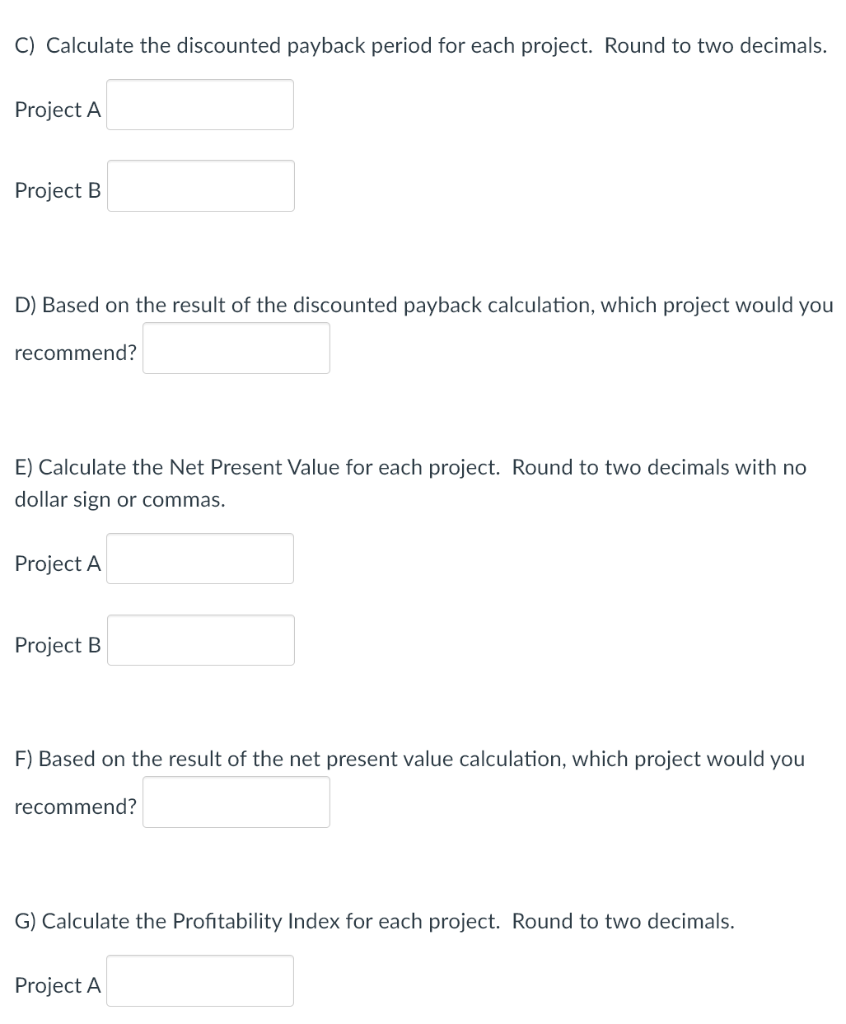846x1024 pixels.
Task: Focus the discounted payback answer for Project B
Action: click(x=199, y=186)
